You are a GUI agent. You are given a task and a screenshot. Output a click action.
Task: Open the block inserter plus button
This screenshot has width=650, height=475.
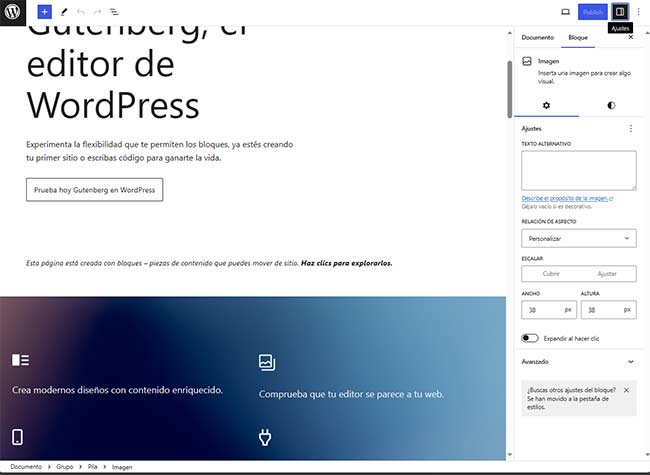coord(44,12)
